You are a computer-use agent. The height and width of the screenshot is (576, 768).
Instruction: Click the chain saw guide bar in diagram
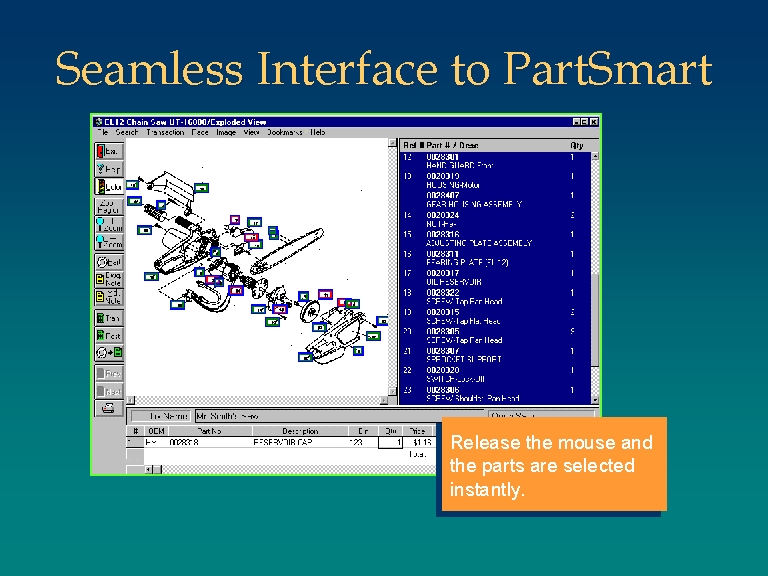(x=287, y=251)
